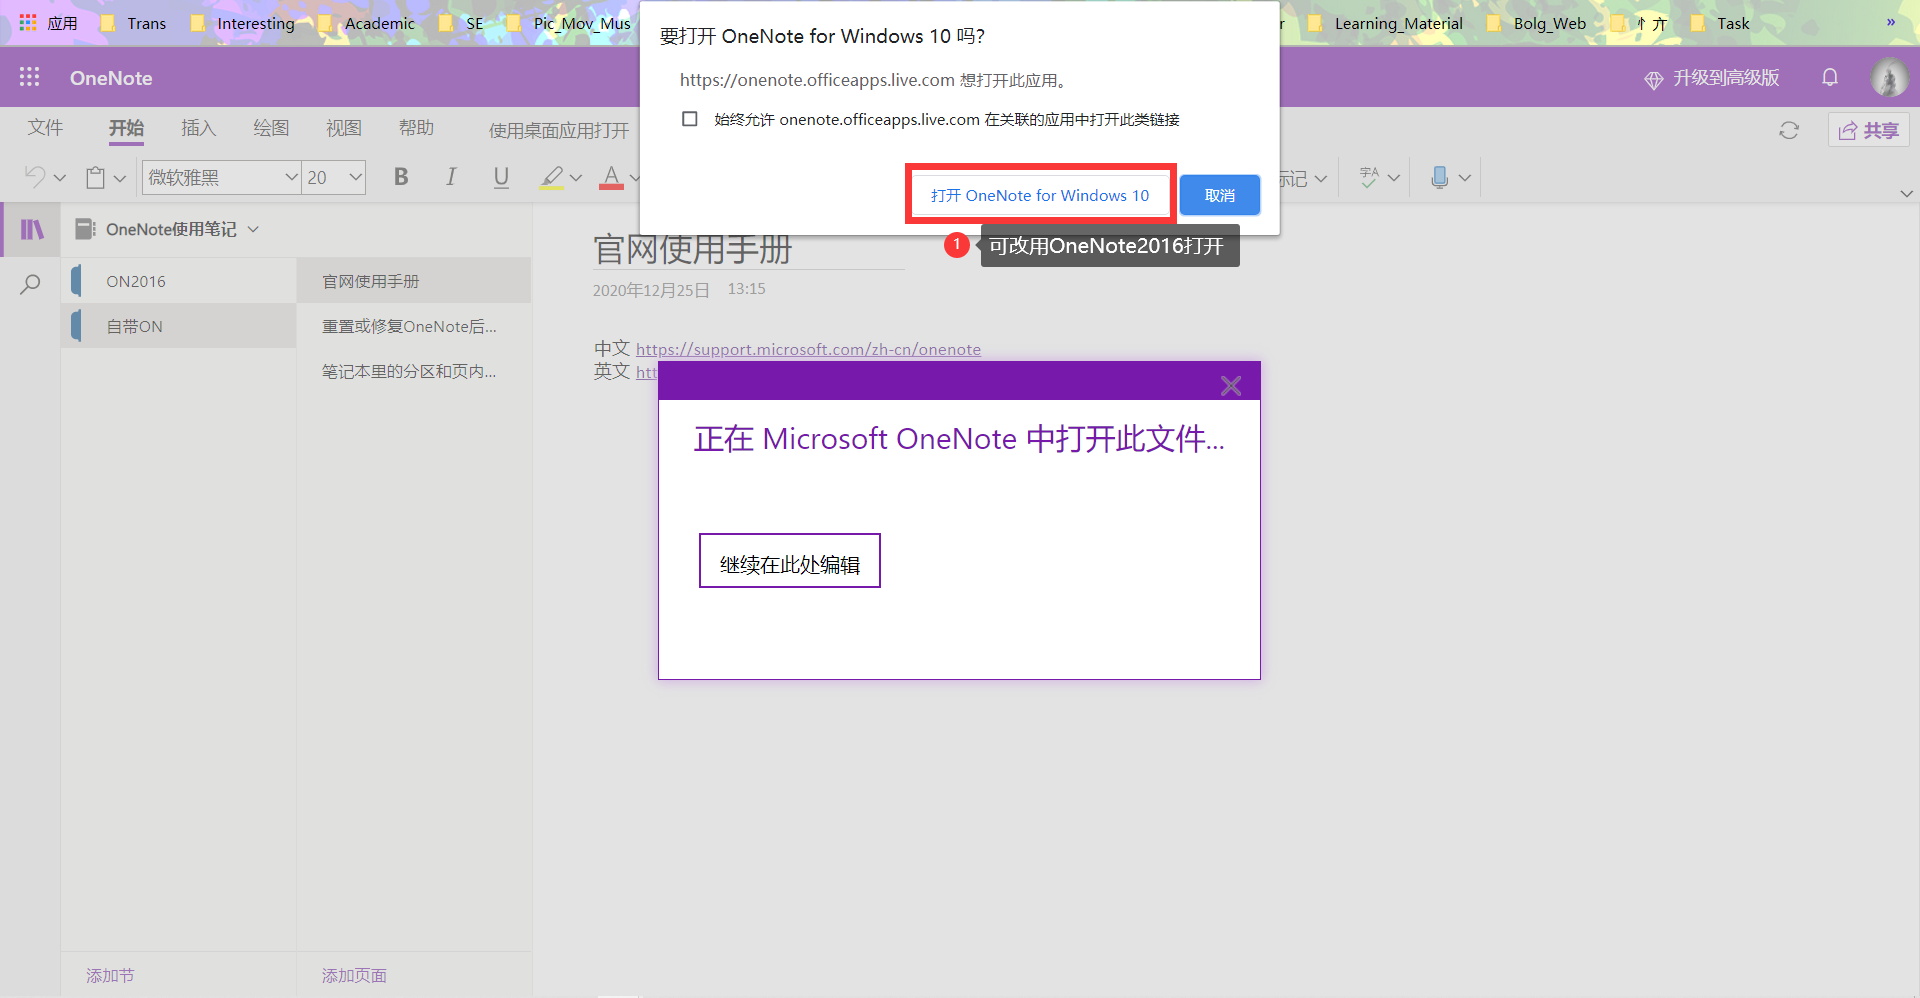Image resolution: width=1920 pixels, height=998 pixels.
Task: Open search with the magnifier icon
Action: click(x=30, y=284)
